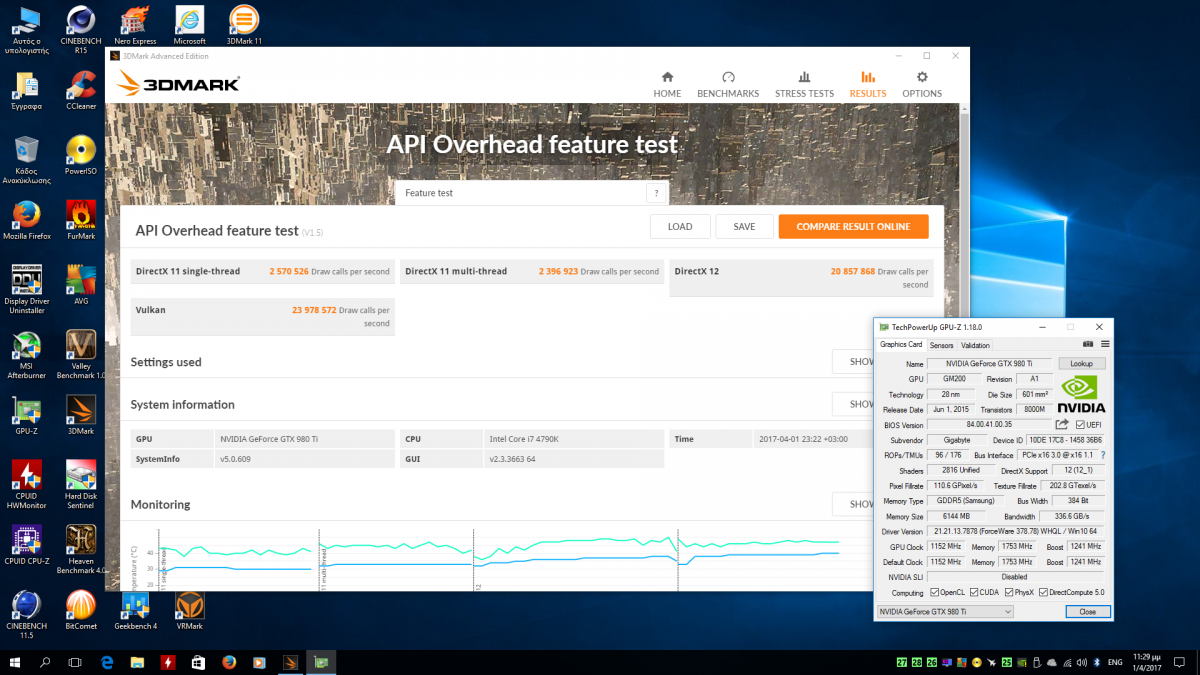Click the Vulkan score 23 978 572
Screen dimensions: 1200x675
click(x=313, y=310)
